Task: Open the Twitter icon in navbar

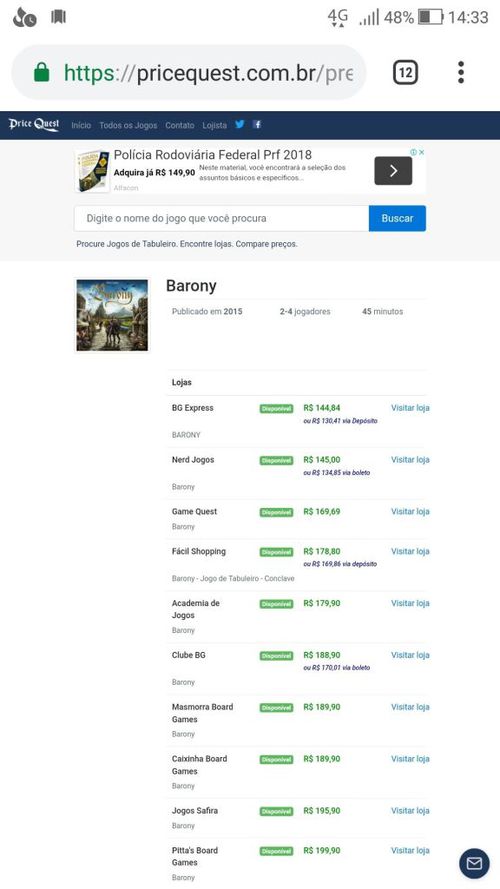Action: pos(240,125)
